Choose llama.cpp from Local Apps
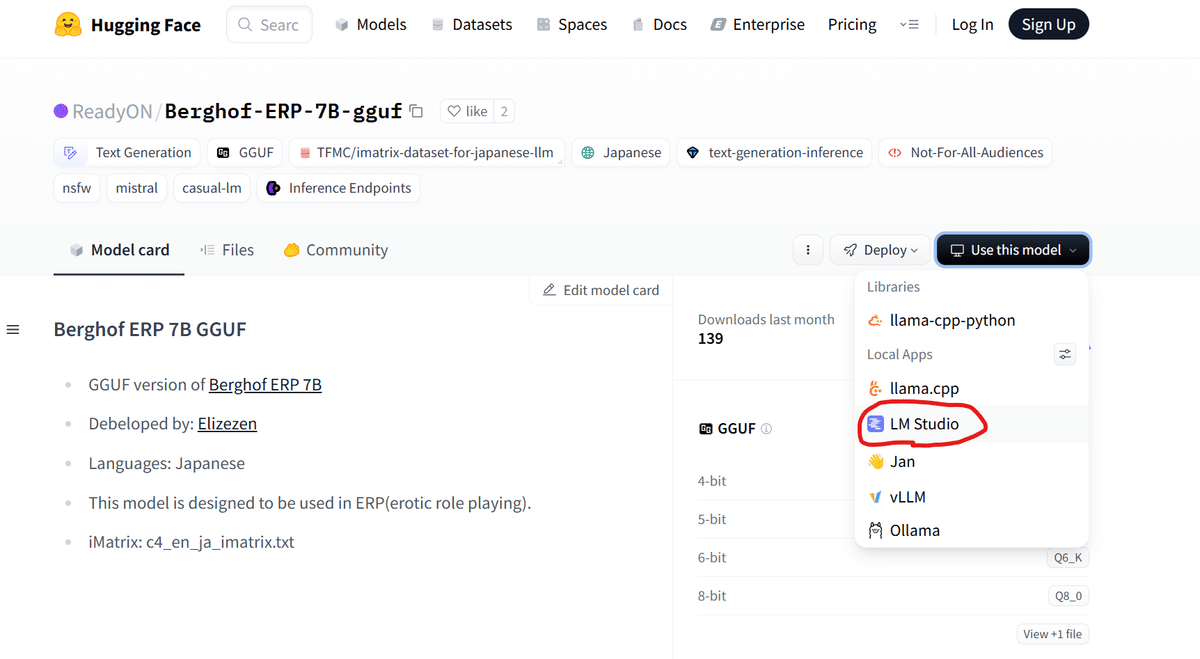The width and height of the screenshot is (1200, 659). click(971, 388)
